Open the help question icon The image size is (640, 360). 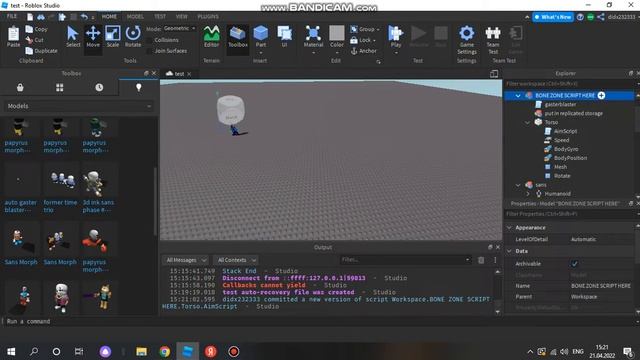(580, 17)
